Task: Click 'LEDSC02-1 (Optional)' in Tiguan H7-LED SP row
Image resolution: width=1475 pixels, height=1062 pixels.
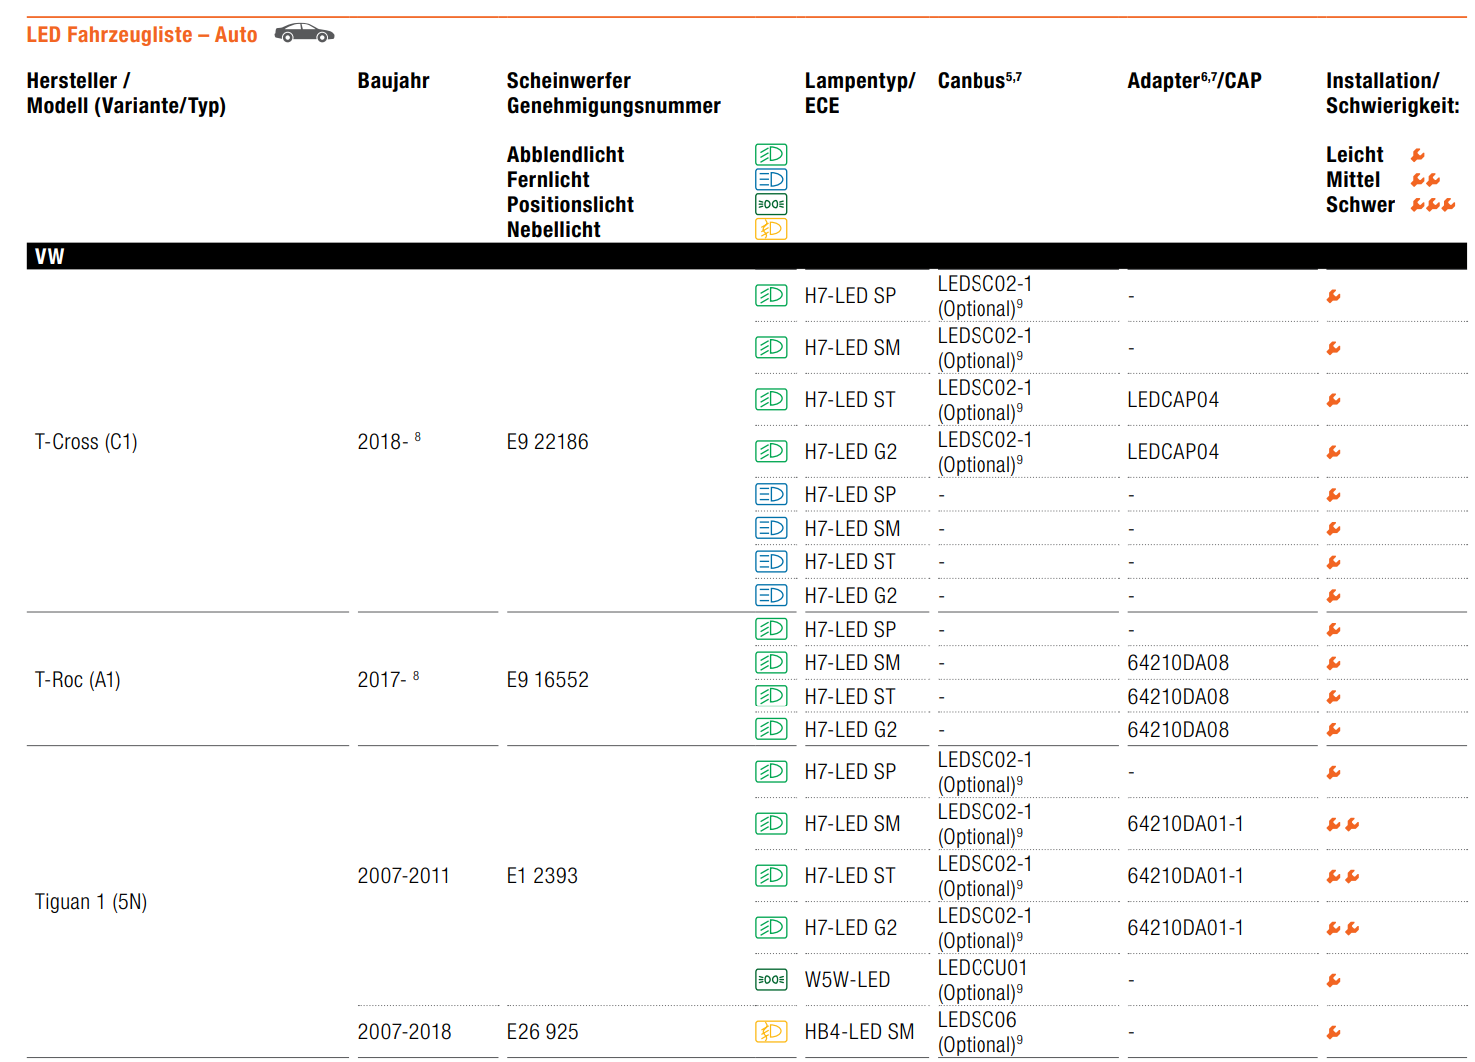Action: click(x=985, y=772)
